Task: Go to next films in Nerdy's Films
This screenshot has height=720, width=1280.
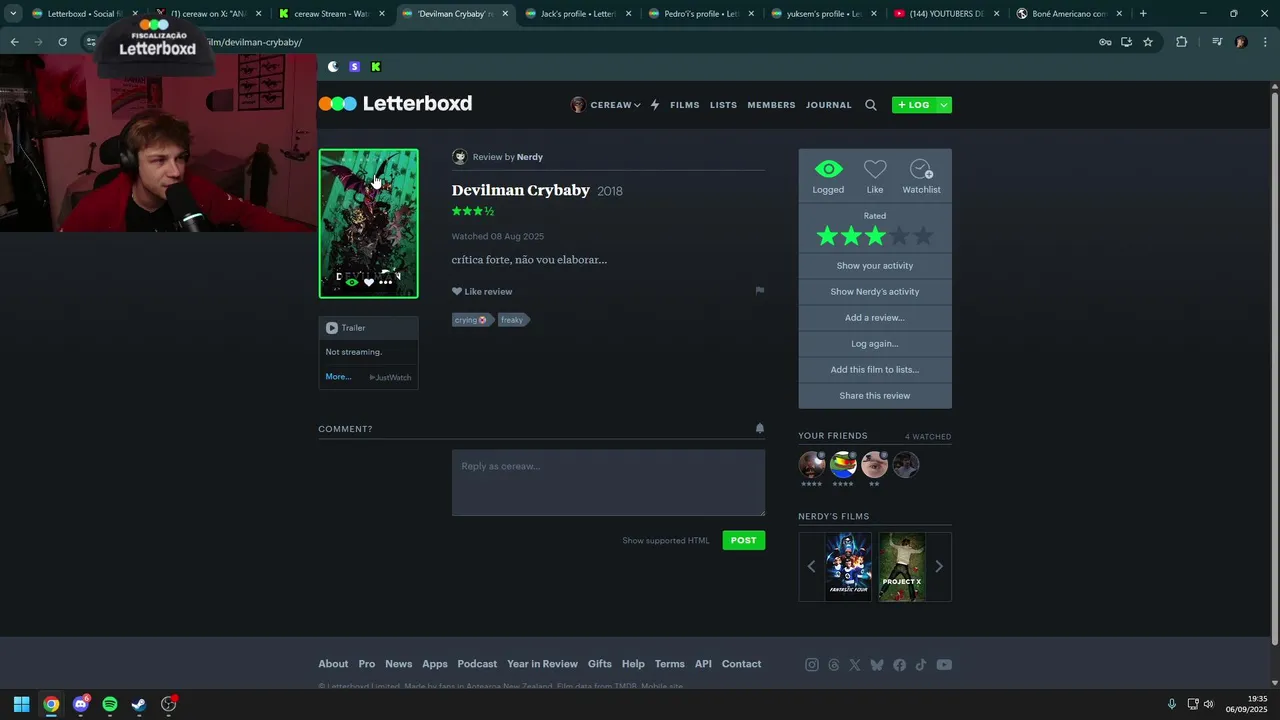Action: (939, 567)
